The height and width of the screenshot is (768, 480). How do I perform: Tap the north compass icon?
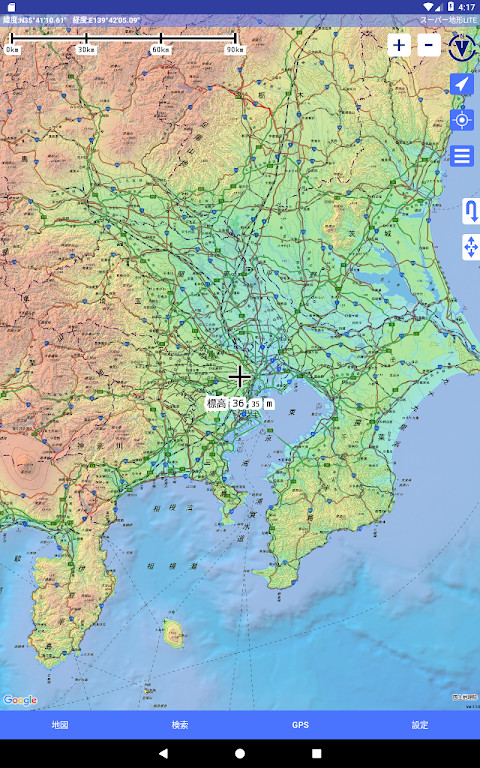tap(462, 47)
